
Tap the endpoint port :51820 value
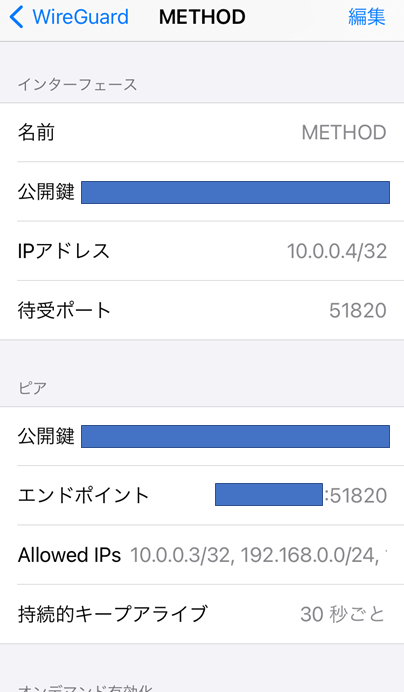356,496
